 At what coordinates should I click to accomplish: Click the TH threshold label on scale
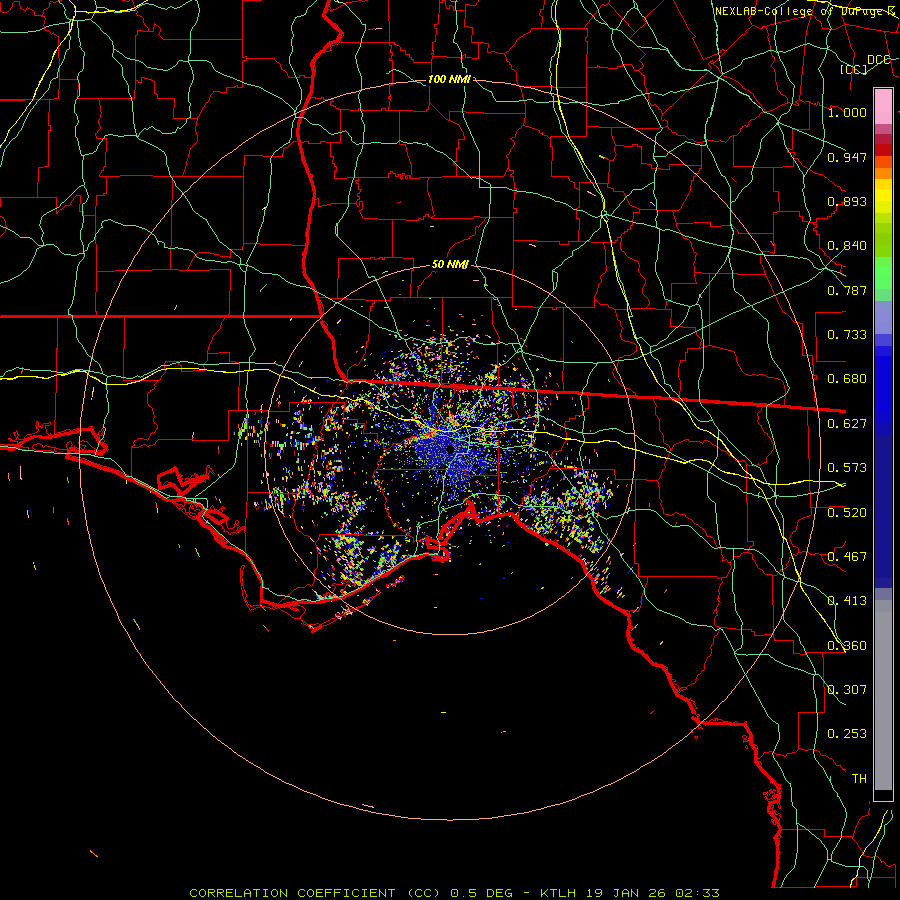pos(859,779)
